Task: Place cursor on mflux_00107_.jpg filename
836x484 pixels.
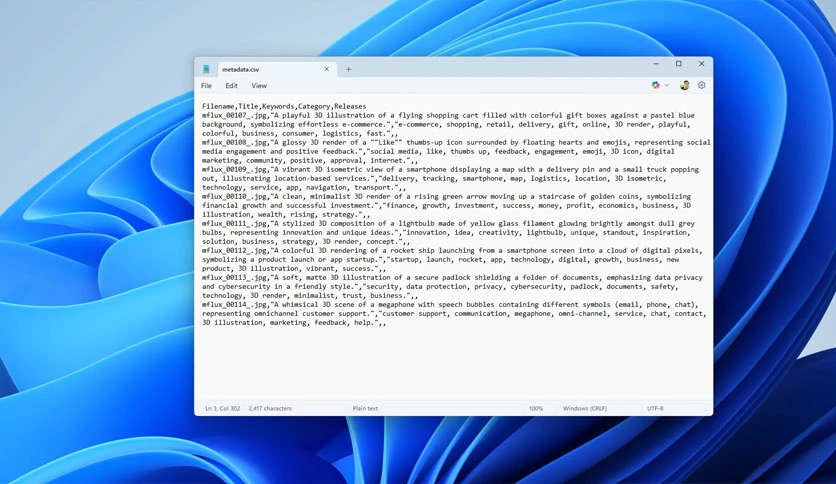Action: click(234, 115)
